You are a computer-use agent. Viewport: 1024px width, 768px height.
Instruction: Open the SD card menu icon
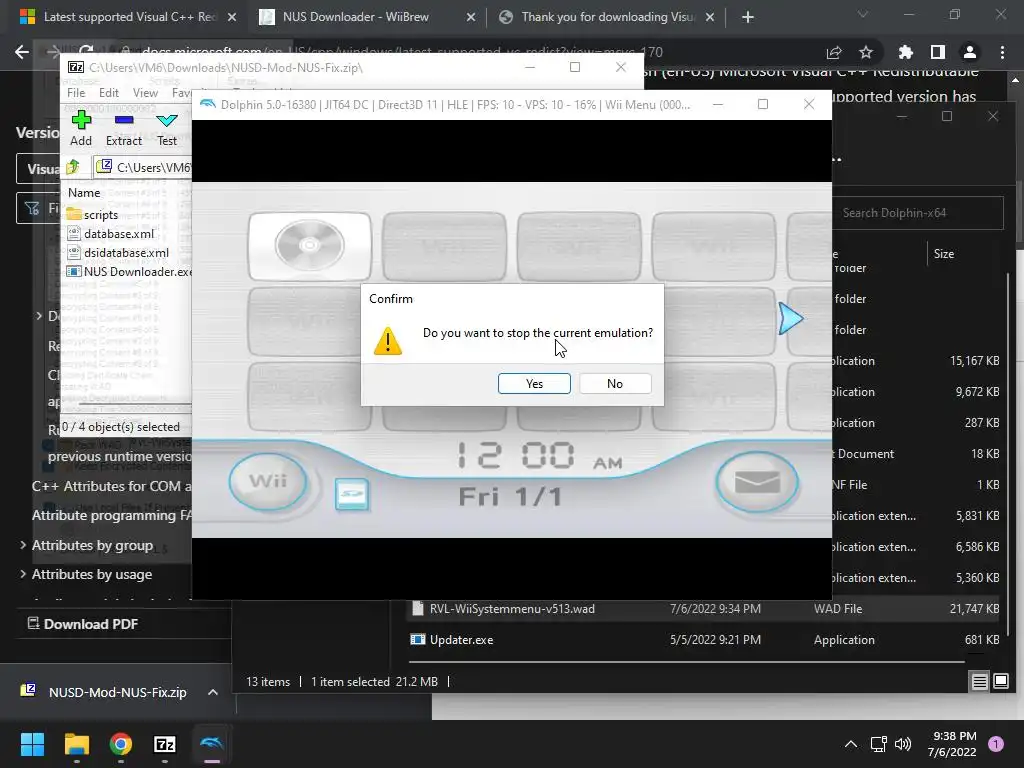[x=351, y=494]
